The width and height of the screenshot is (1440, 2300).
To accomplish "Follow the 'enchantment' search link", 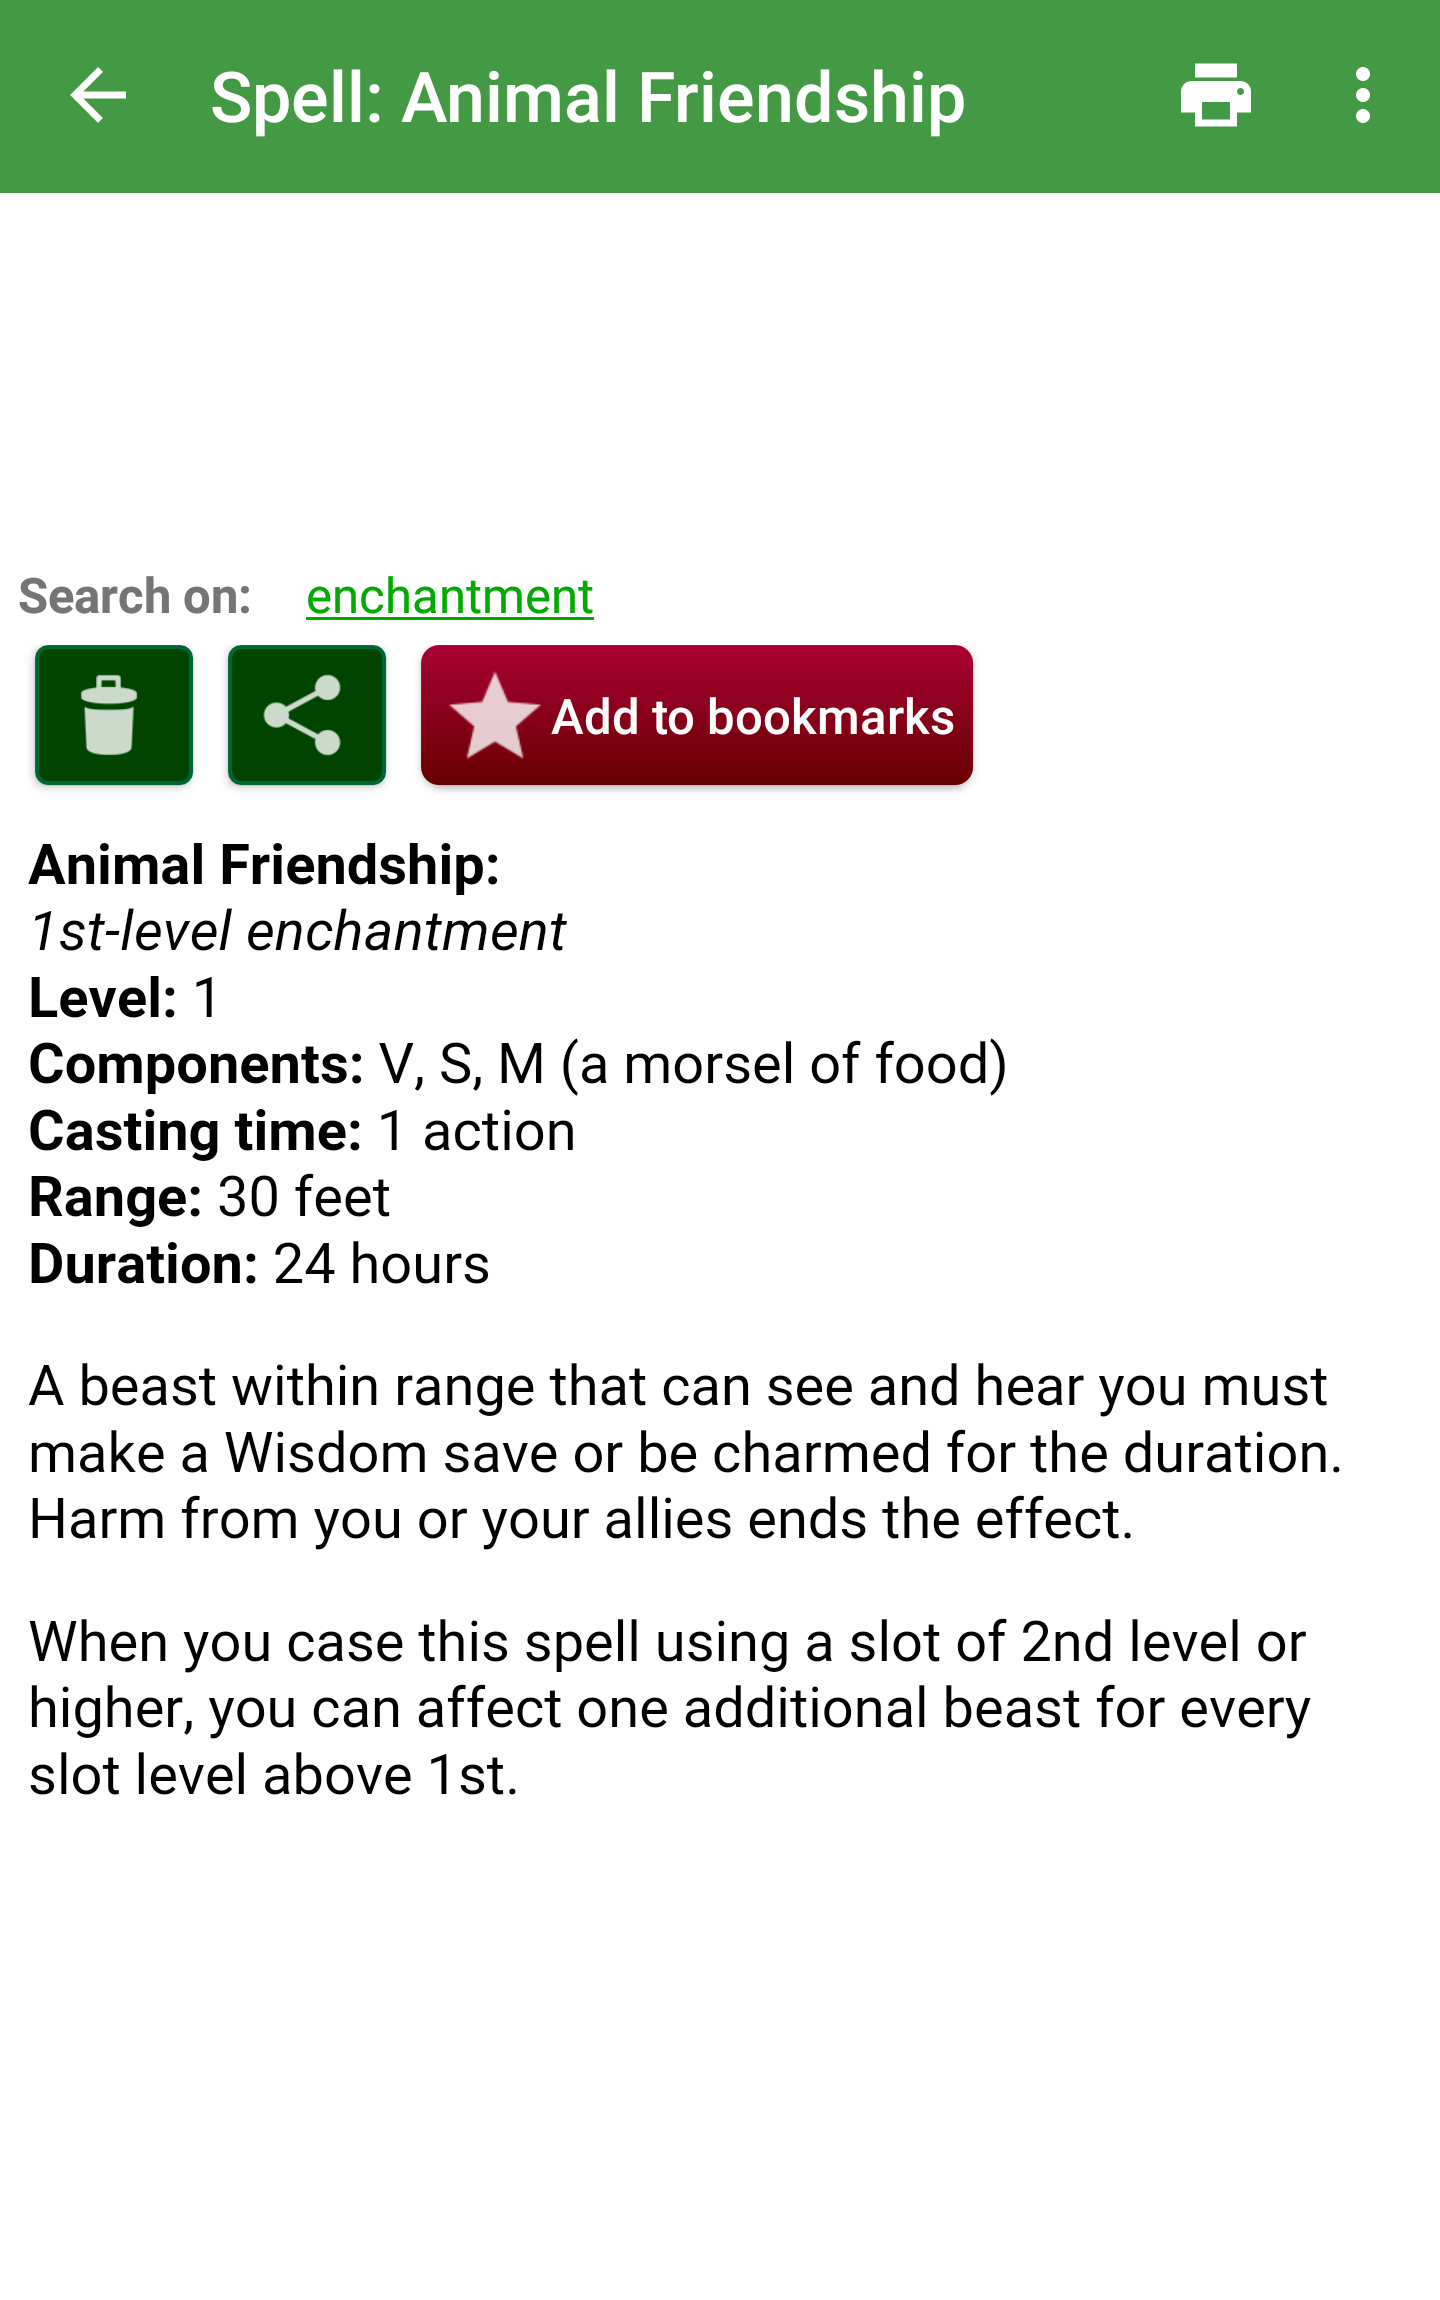I will pos(449,597).
